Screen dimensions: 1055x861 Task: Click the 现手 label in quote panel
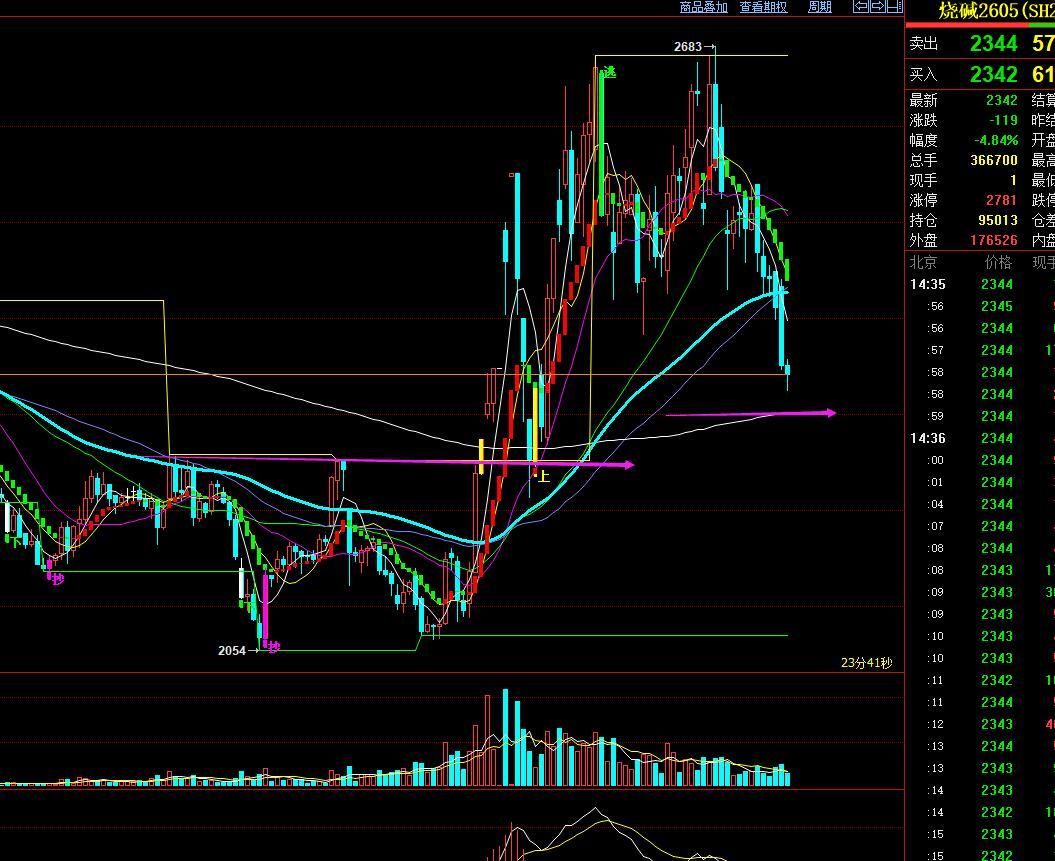click(923, 180)
